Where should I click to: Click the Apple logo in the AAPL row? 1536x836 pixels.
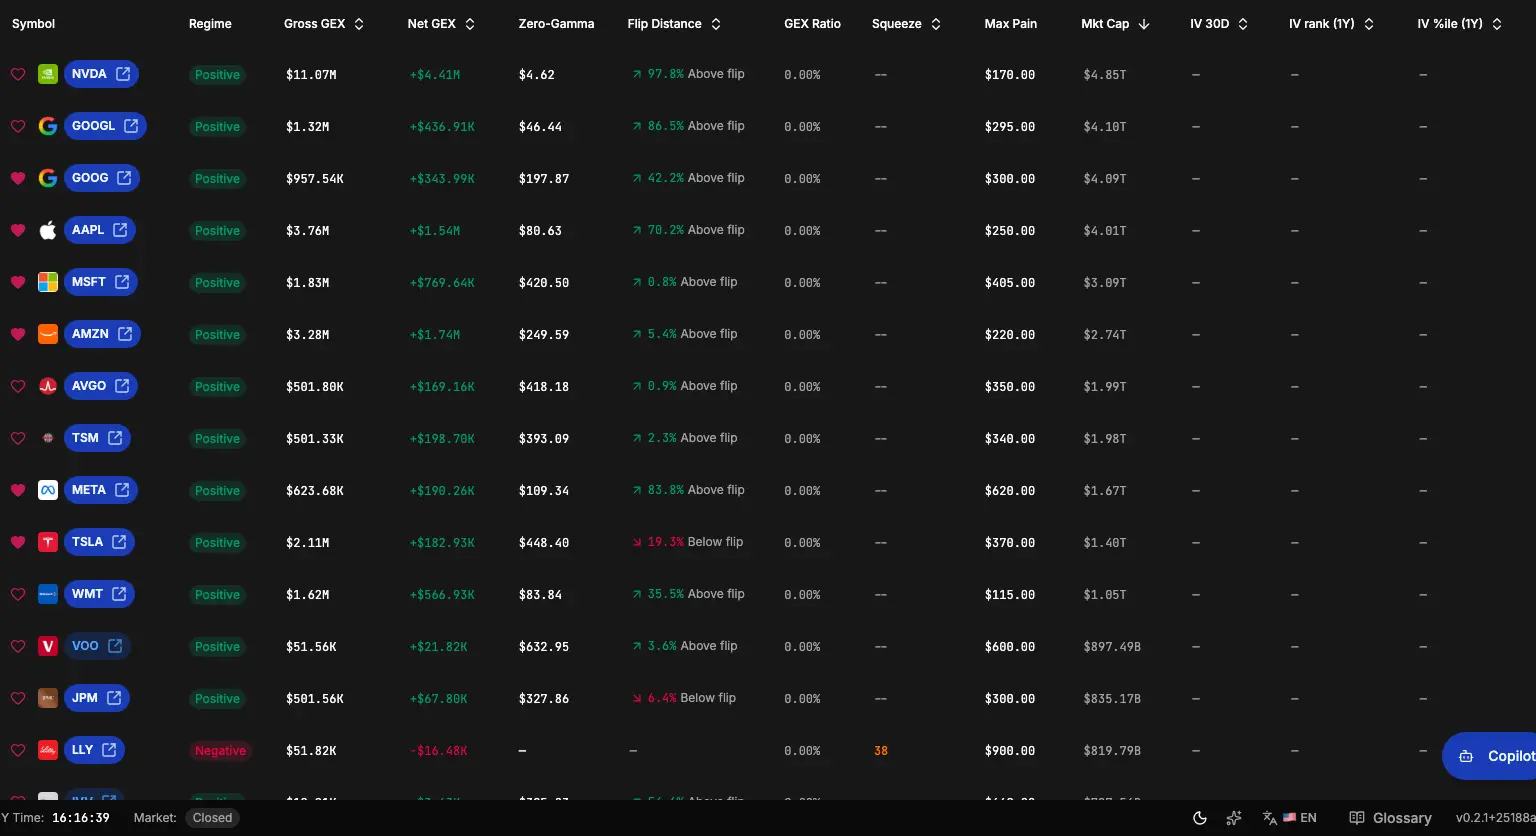pyautogui.click(x=47, y=230)
